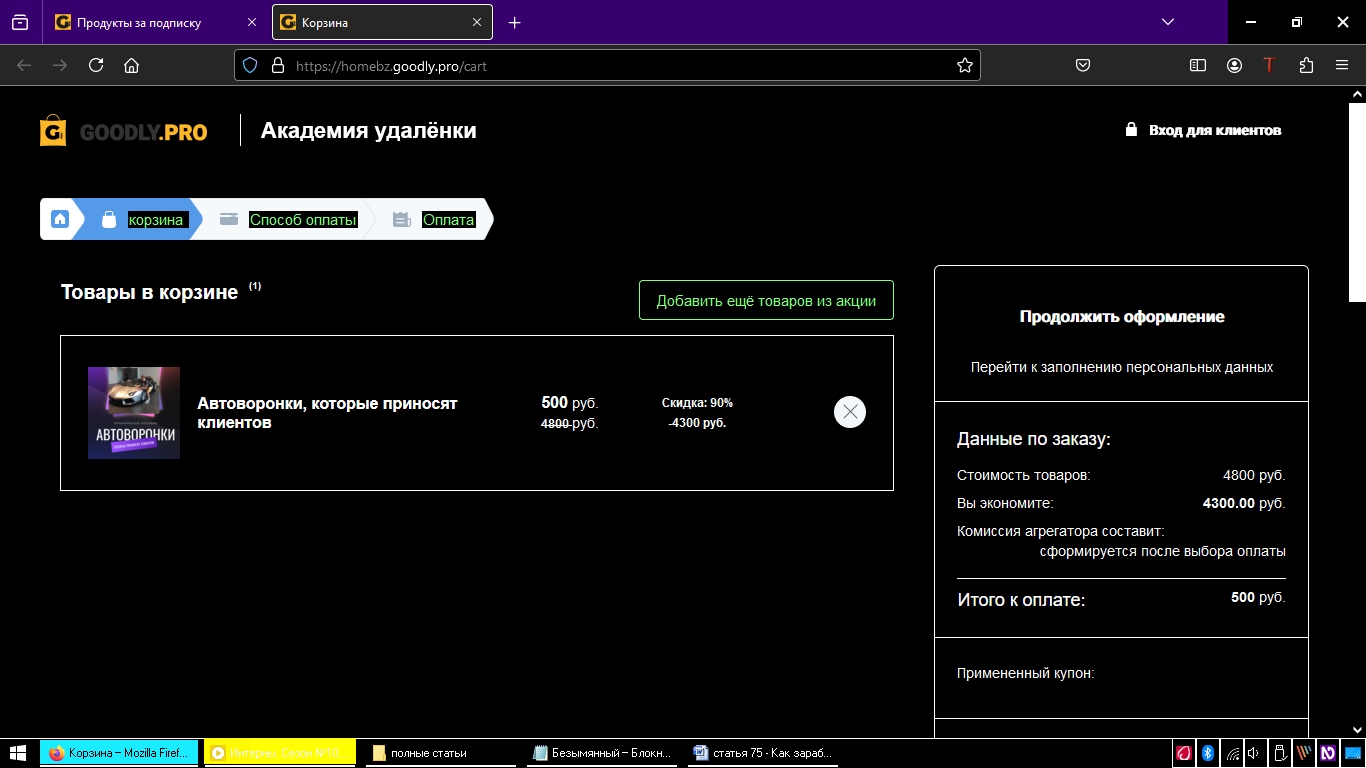
Task: Go back to the previous page
Action: (24, 65)
